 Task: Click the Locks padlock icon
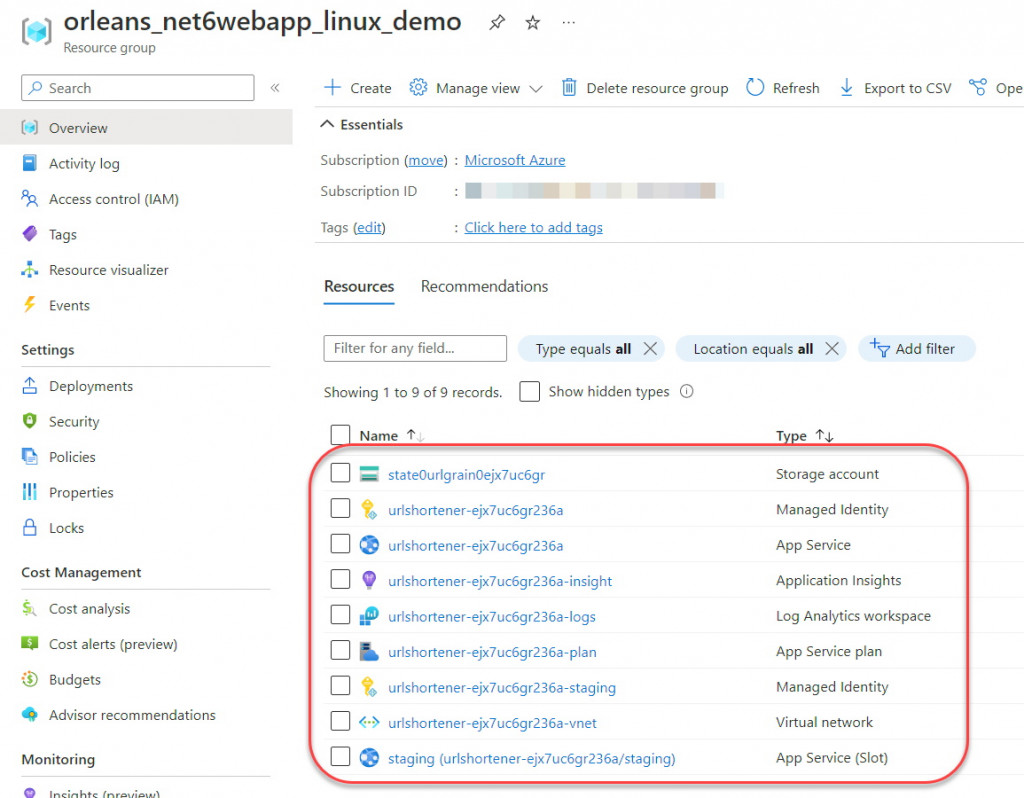pyautogui.click(x=29, y=527)
